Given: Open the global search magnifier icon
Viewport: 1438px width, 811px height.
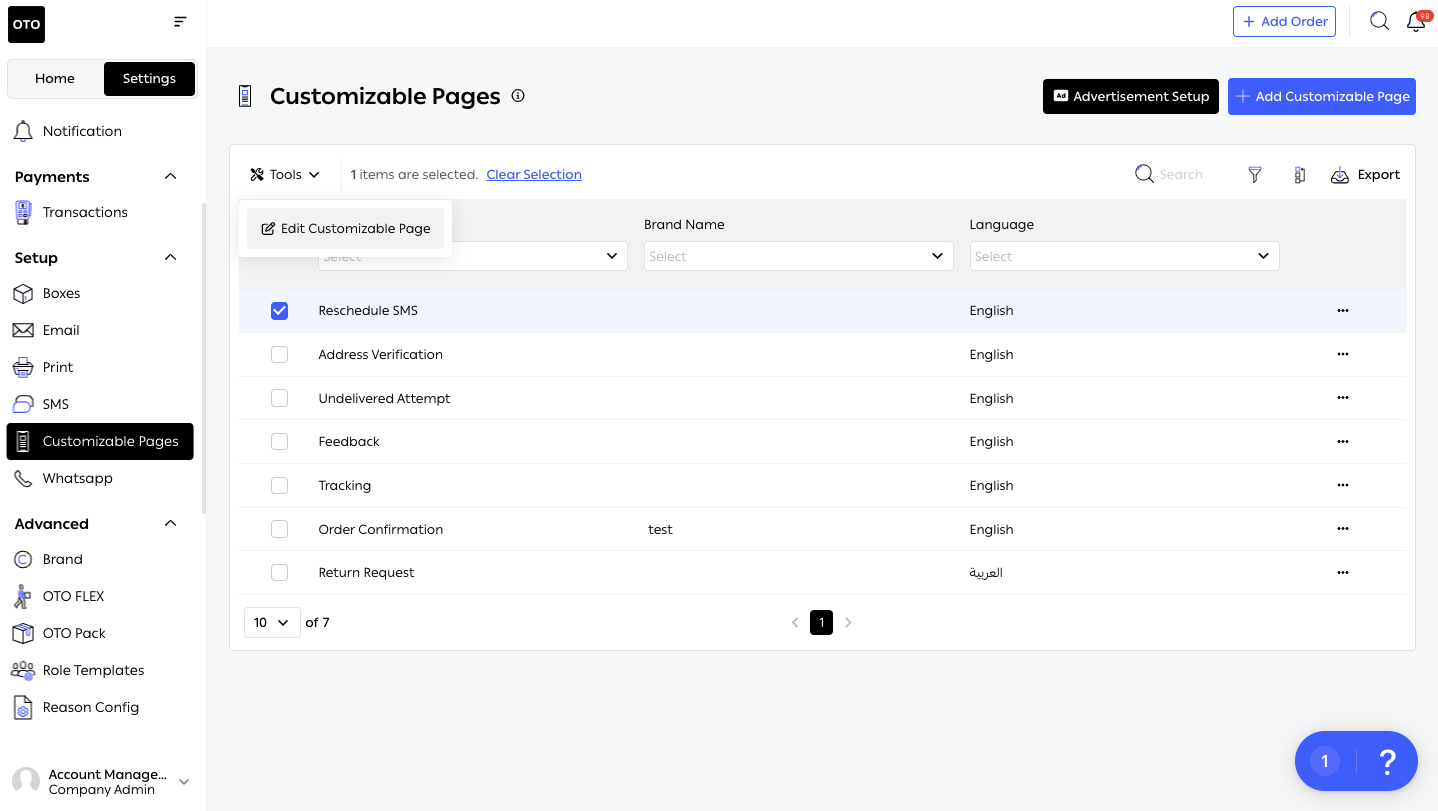Looking at the screenshot, I should click(1379, 21).
